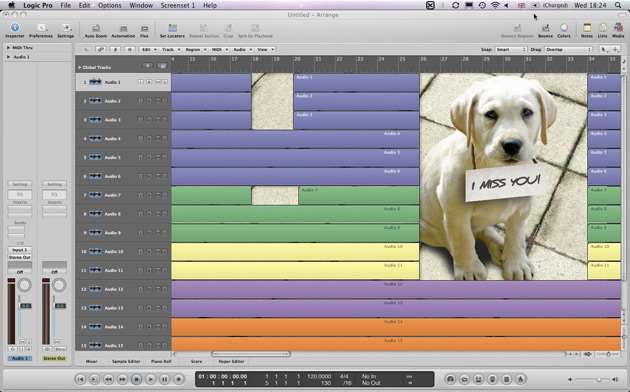630x392 pixels.
Task: Toggle the Link button in Arrange toolbar
Action: pos(101,49)
